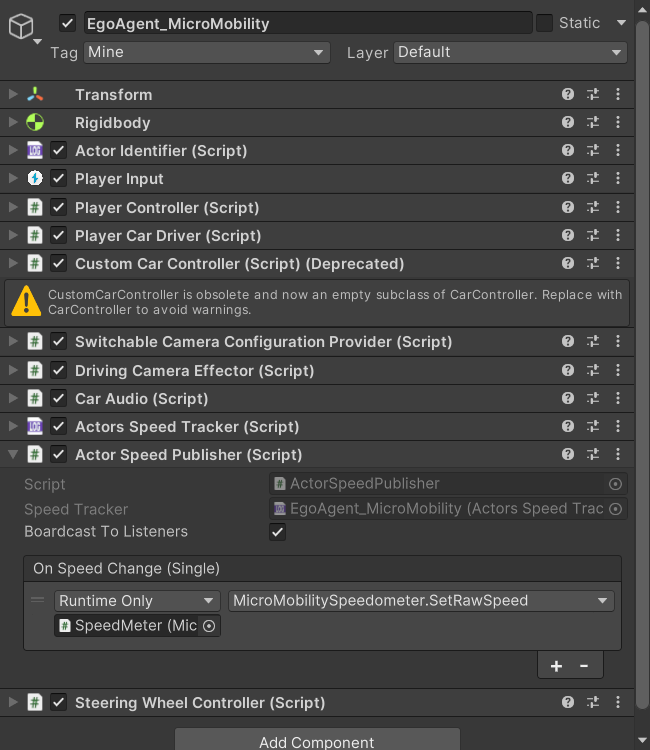Click the Inspector vertical scrollbar
The width and height of the screenshot is (650, 750).
coord(642,364)
